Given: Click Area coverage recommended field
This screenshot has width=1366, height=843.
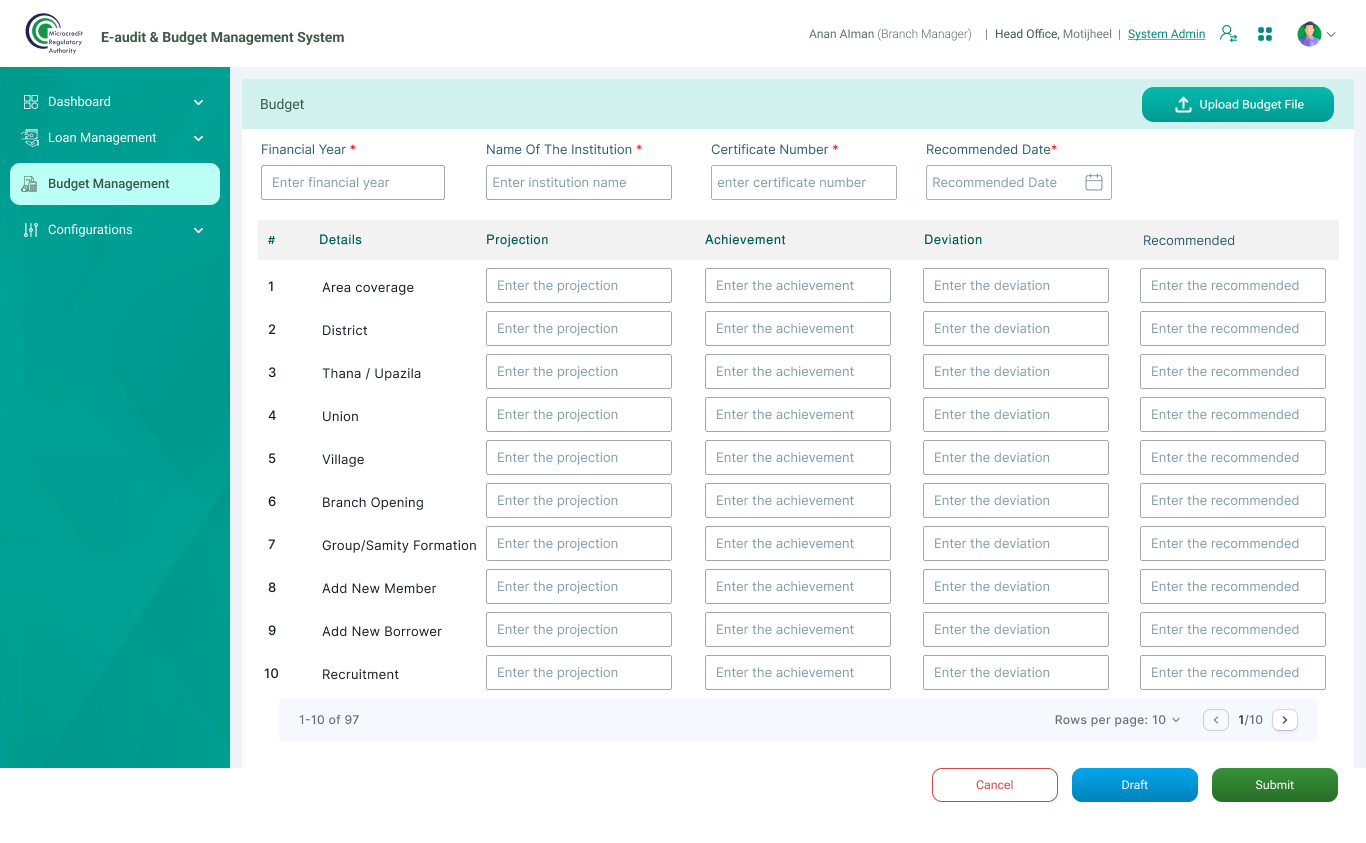Looking at the screenshot, I should (1233, 286).
